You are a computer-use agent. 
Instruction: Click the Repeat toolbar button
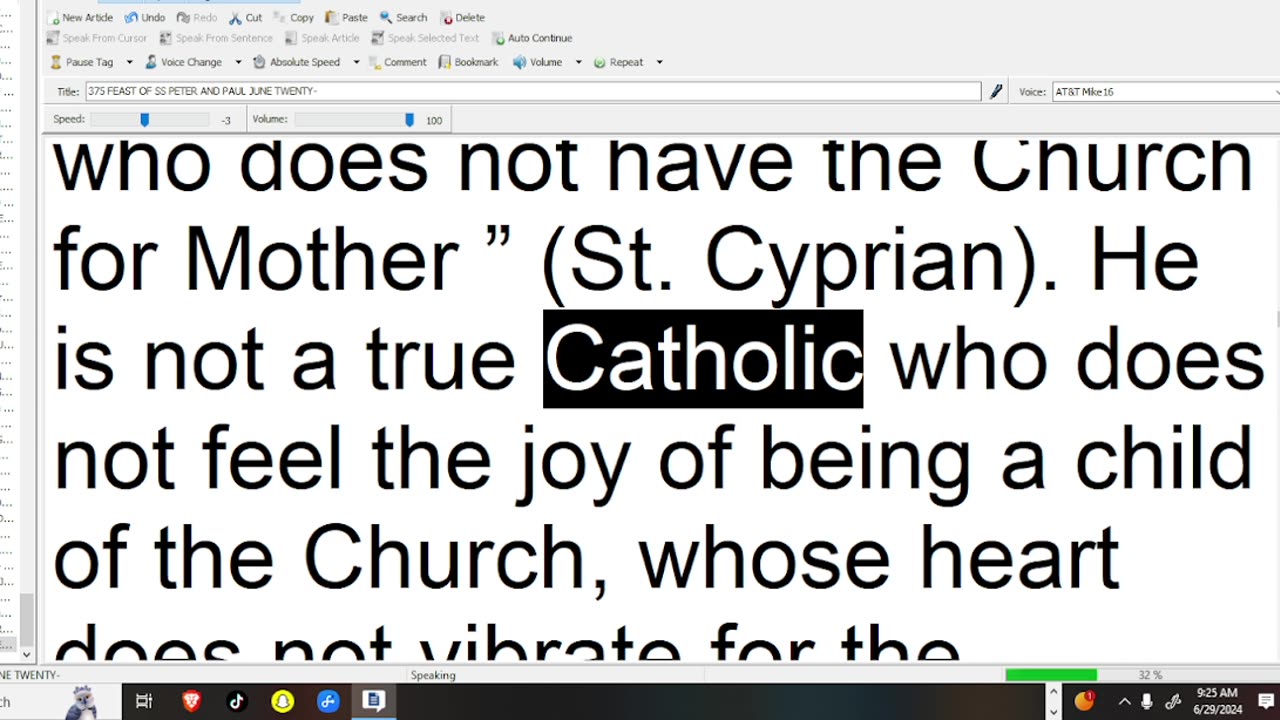(x=619, y=62)
